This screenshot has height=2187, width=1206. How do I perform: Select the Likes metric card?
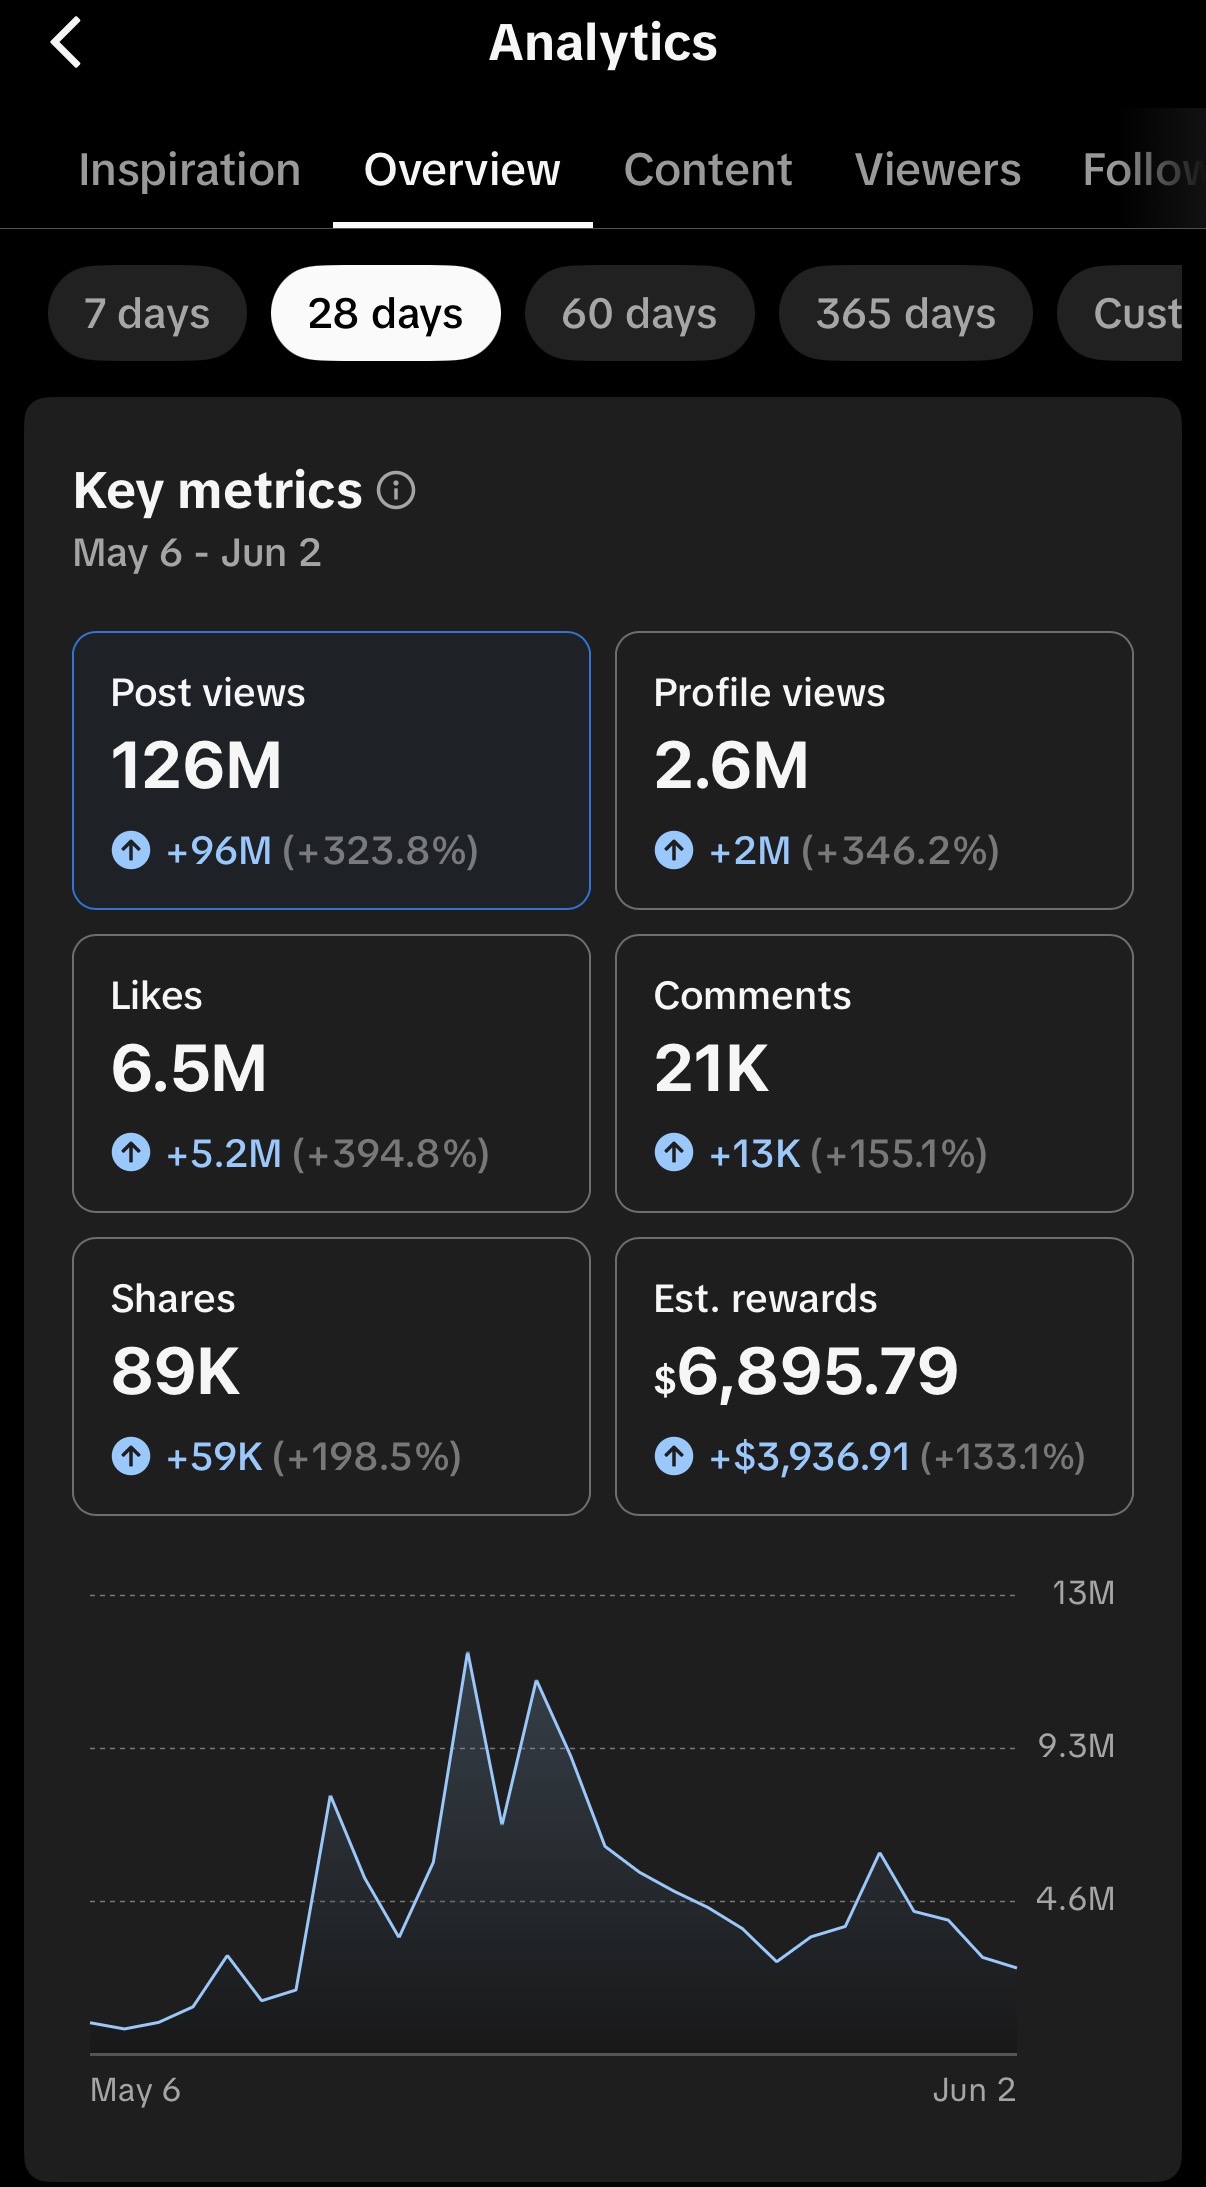pyautogui.click(x=331, y=1073)
